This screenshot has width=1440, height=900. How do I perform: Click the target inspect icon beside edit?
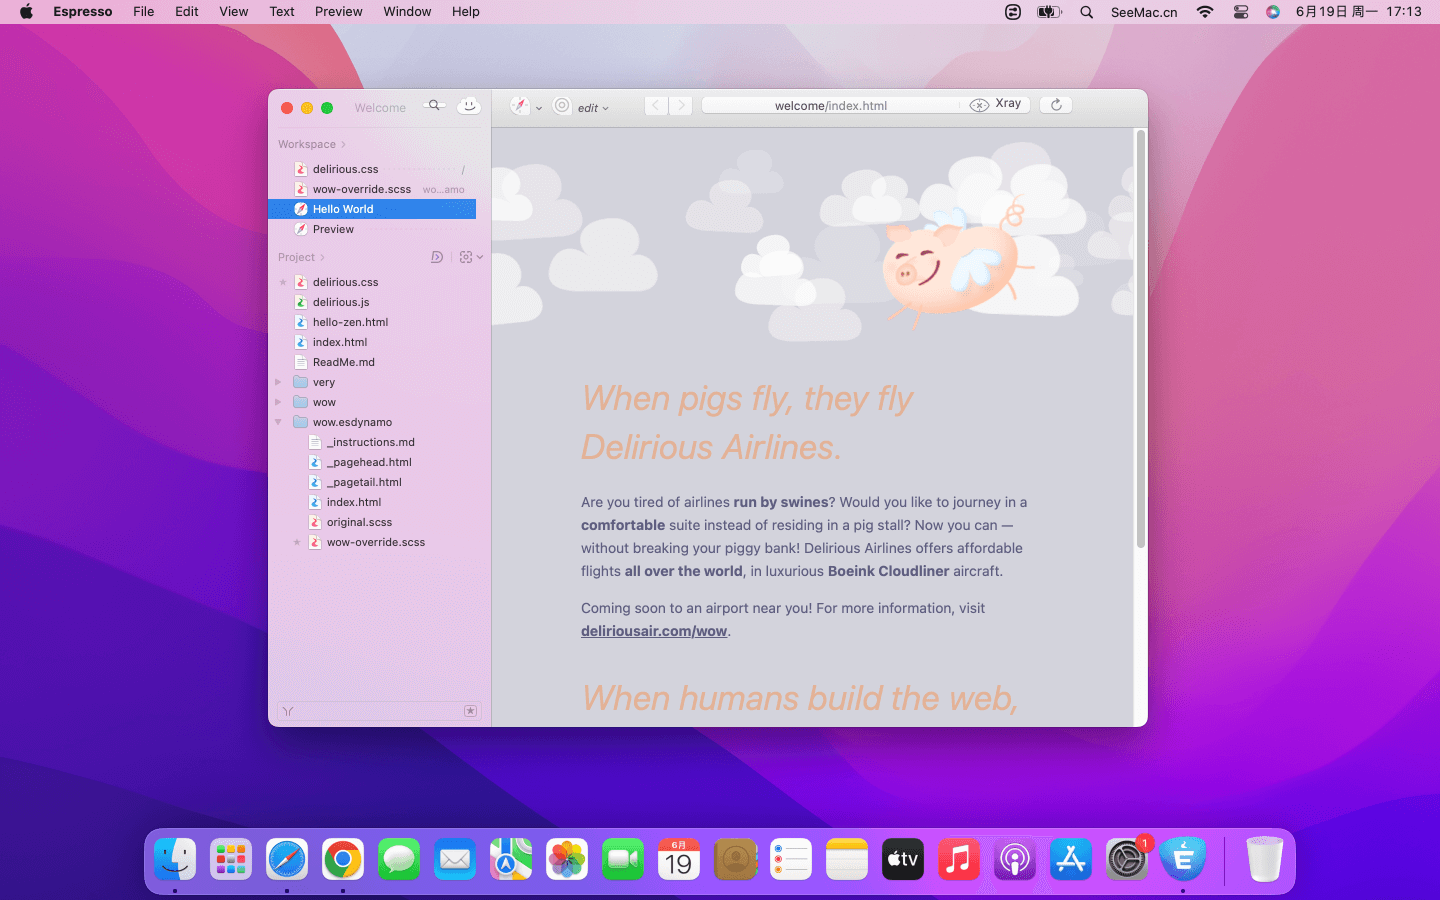tap(562, 106)
